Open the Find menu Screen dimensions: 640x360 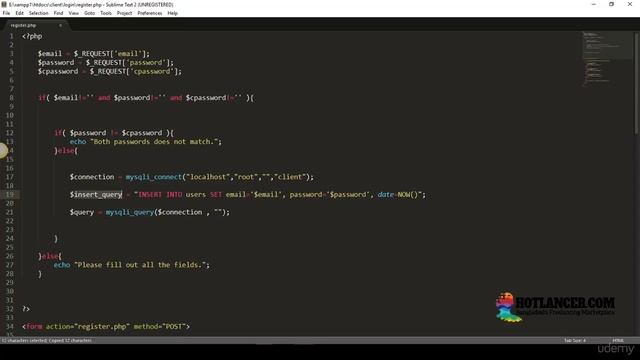pyautogui.click(x=58, y=13)
